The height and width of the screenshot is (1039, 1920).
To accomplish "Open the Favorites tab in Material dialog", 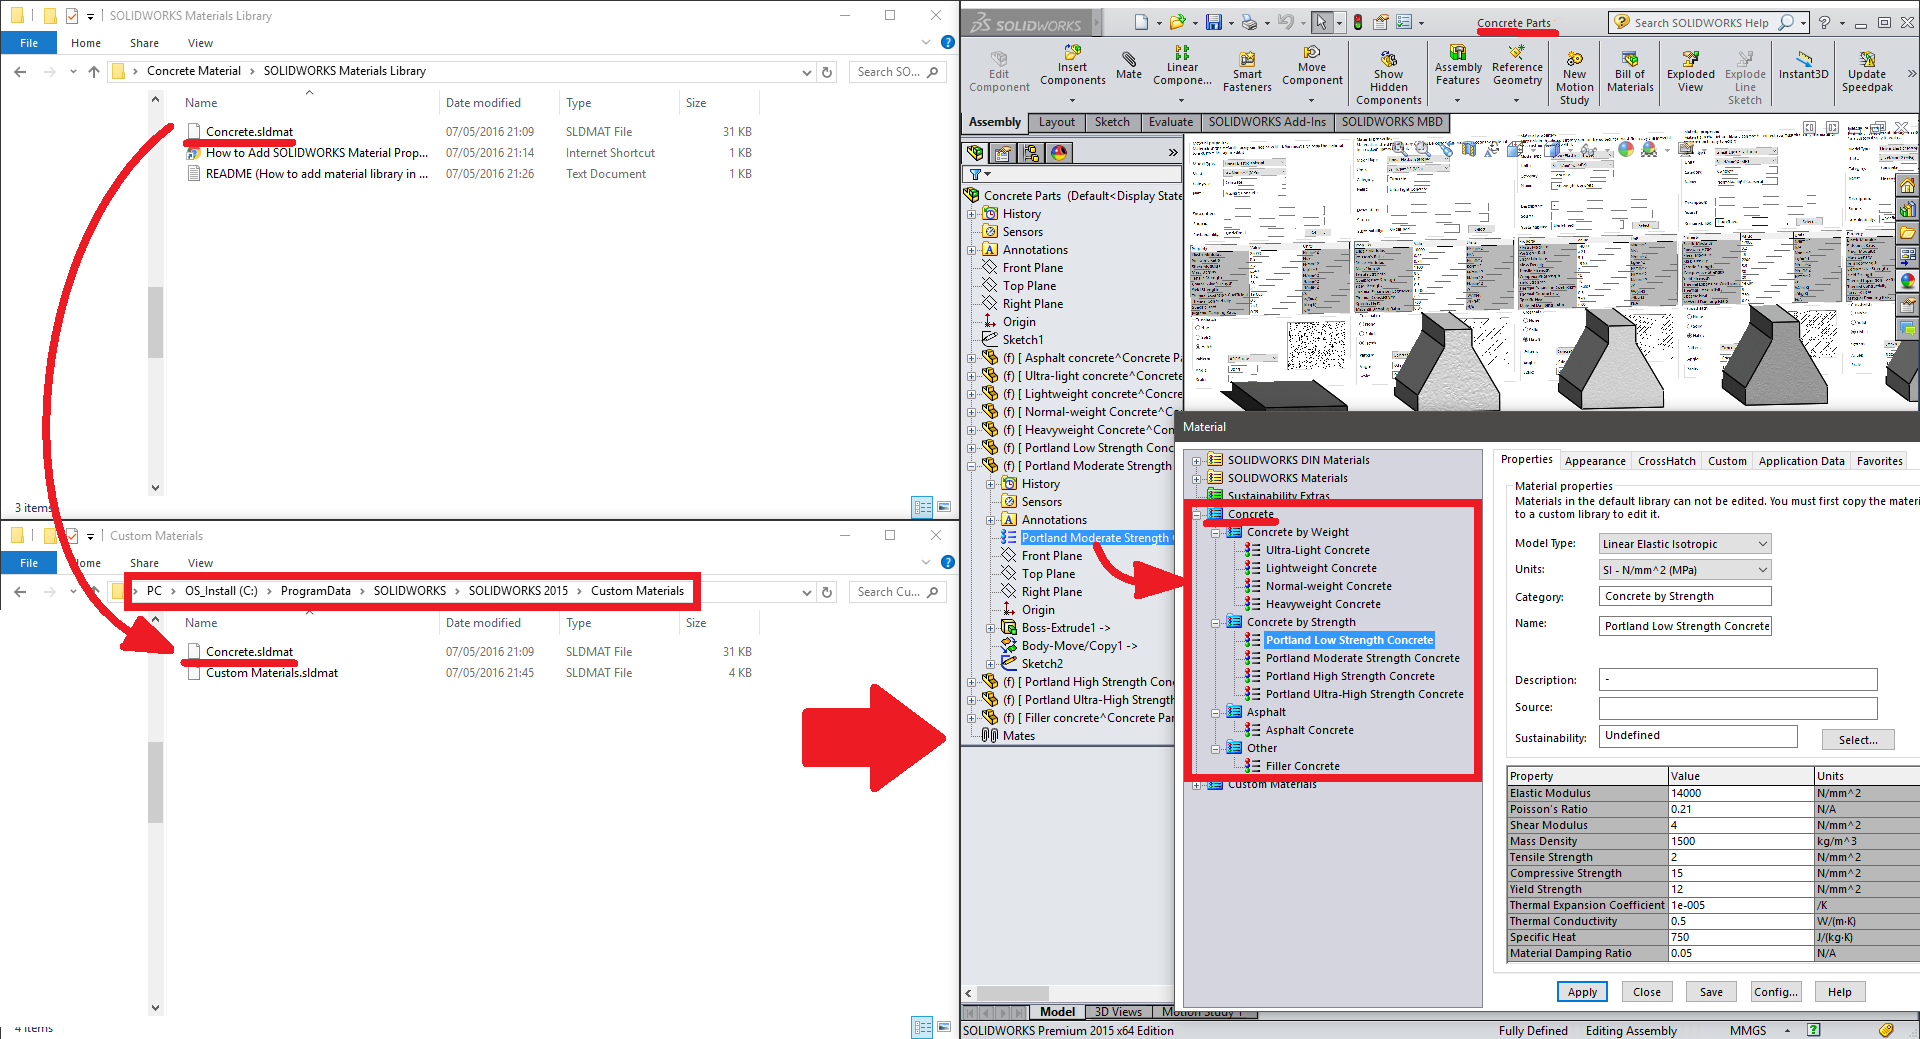I will [1879, 461].
